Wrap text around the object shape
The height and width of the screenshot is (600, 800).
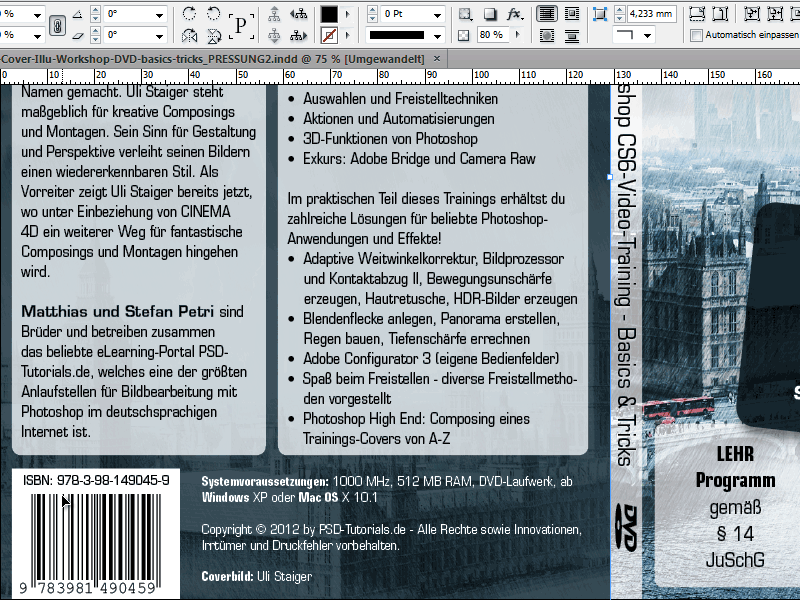pos(546,35)
